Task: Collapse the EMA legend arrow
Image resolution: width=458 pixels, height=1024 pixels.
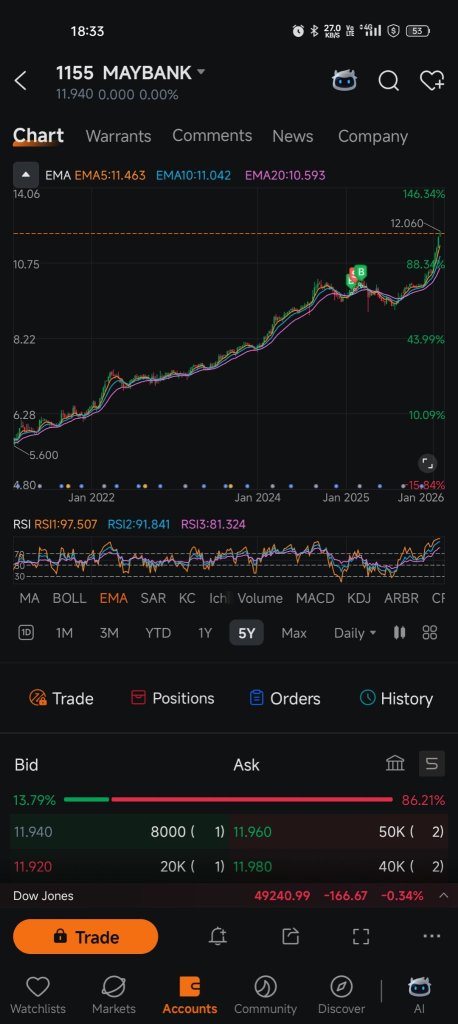Action: tap(25, 175)
